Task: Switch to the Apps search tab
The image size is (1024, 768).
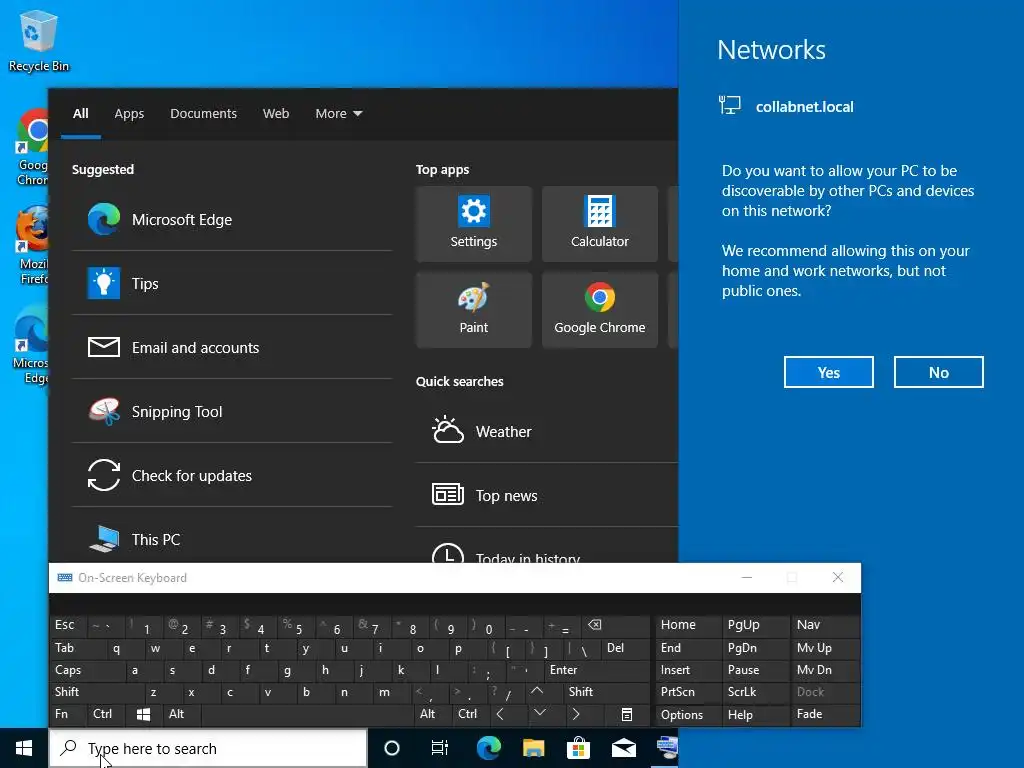Action: pyautogui.click(x=129, y=114)
